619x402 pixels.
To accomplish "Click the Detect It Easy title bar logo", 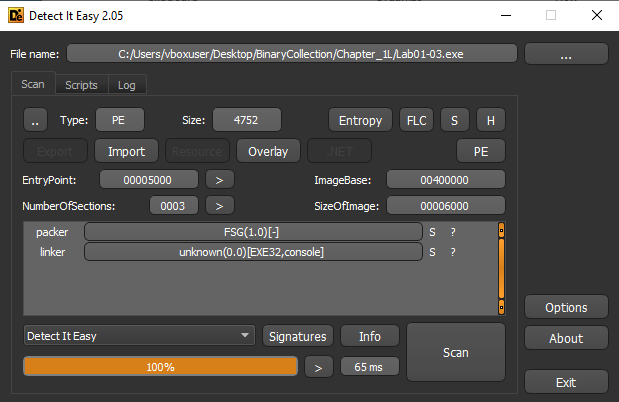I will coord(16,15).
